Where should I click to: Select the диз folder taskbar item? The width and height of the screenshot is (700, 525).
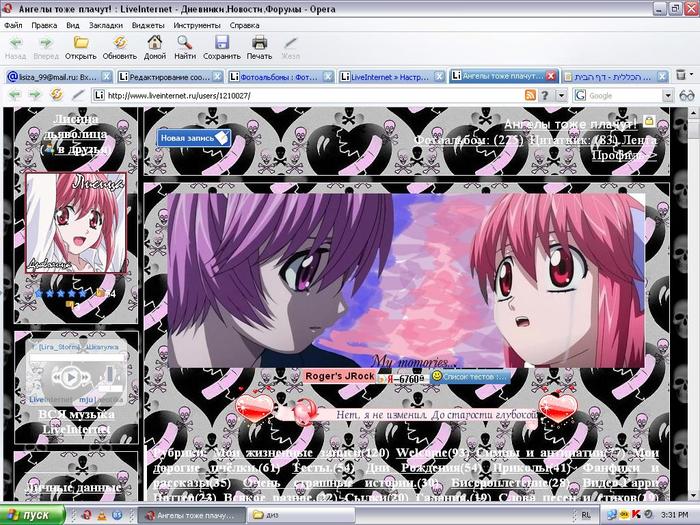[x=301, y=515]
